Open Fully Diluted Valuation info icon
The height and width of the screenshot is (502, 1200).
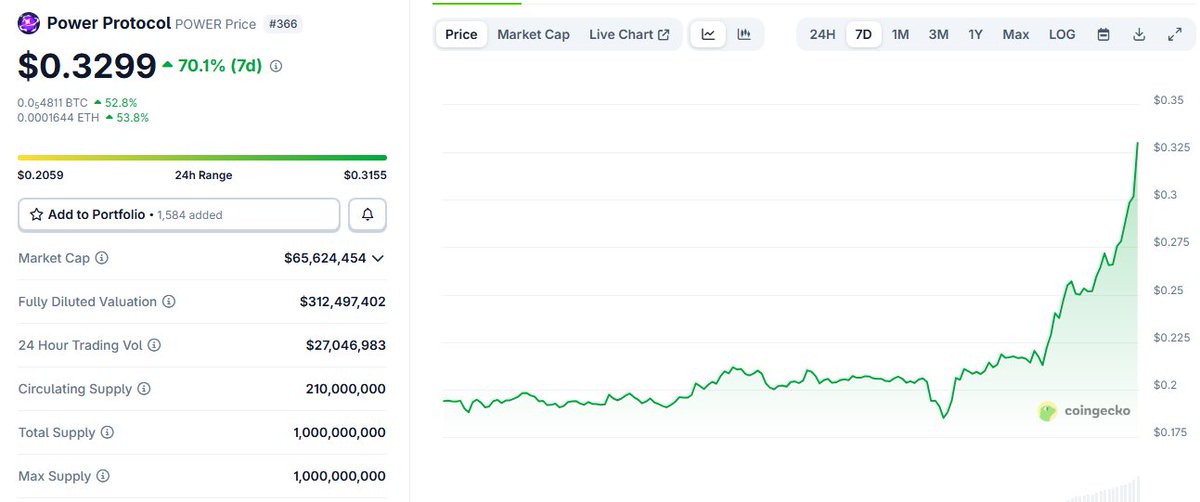[169, 302]
